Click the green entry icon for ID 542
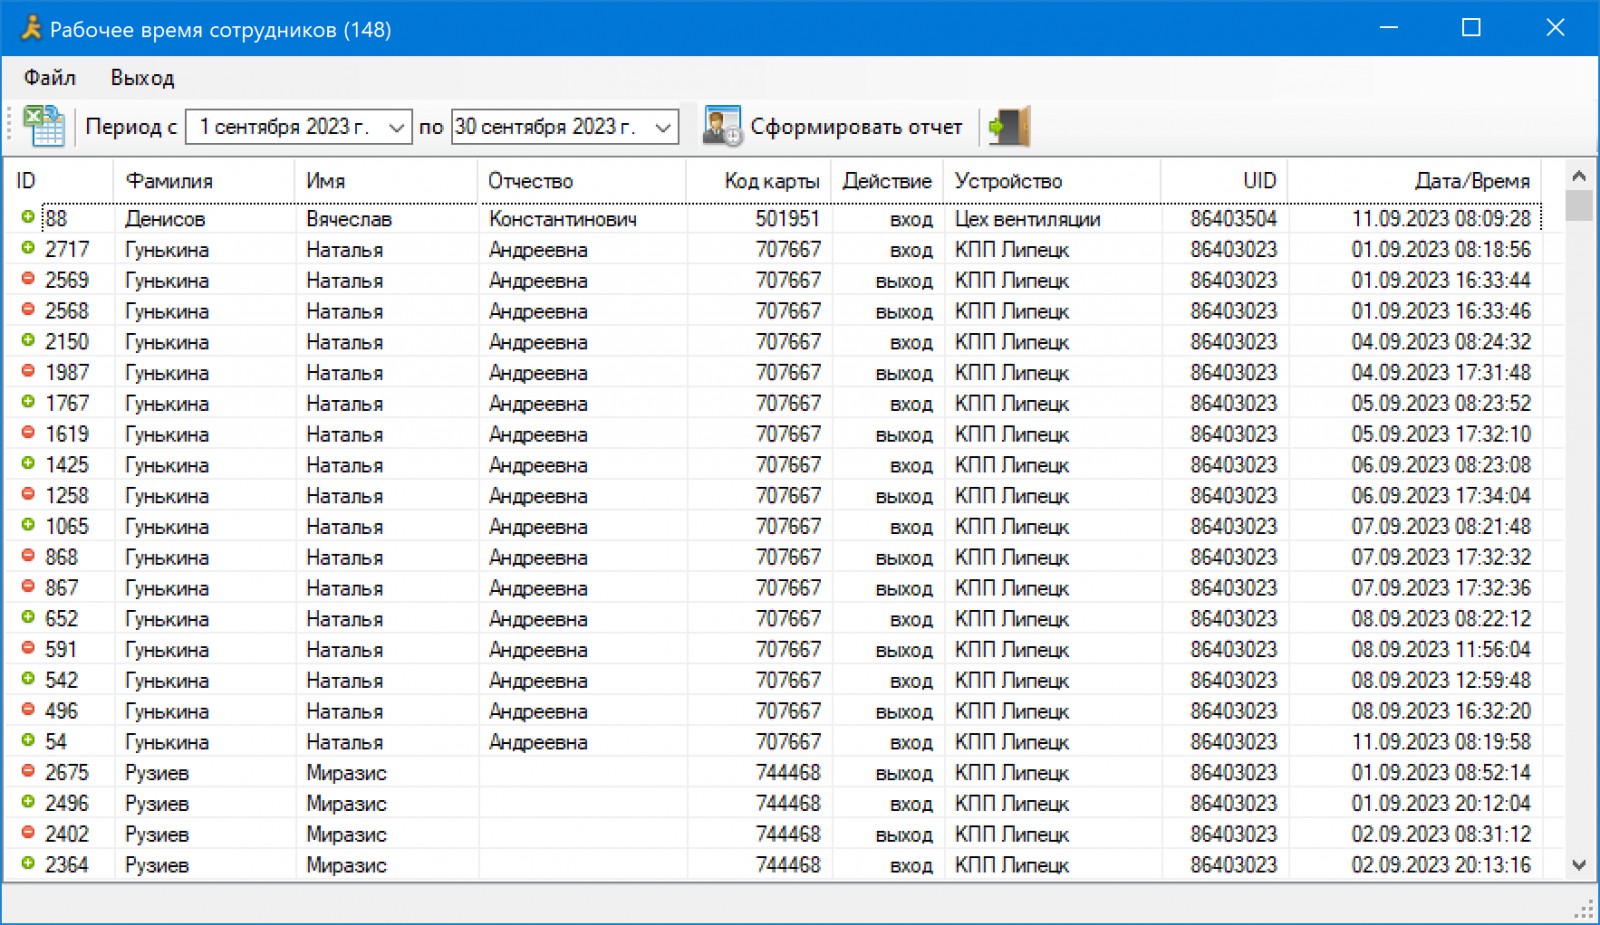Viewport: 1600px width, 925px height. pyautogui.click(x=28, y=679)
